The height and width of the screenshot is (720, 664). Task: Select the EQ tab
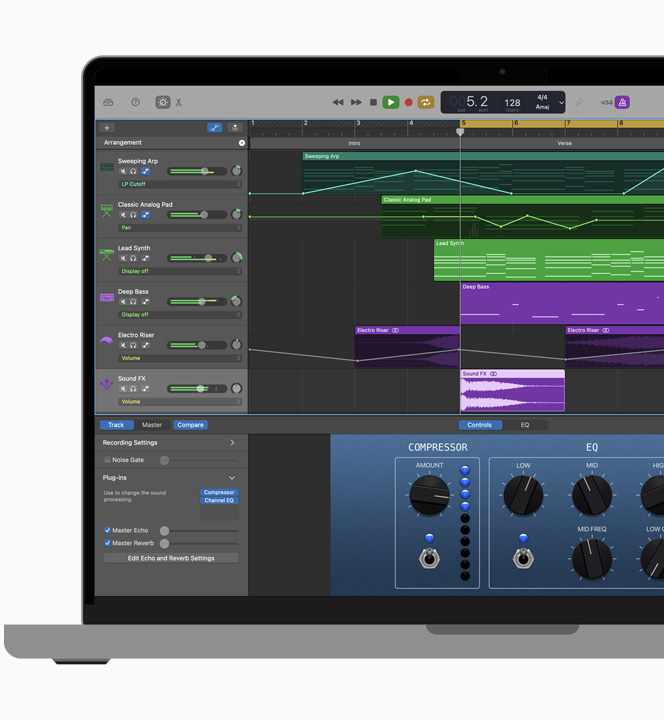[525, 425]
